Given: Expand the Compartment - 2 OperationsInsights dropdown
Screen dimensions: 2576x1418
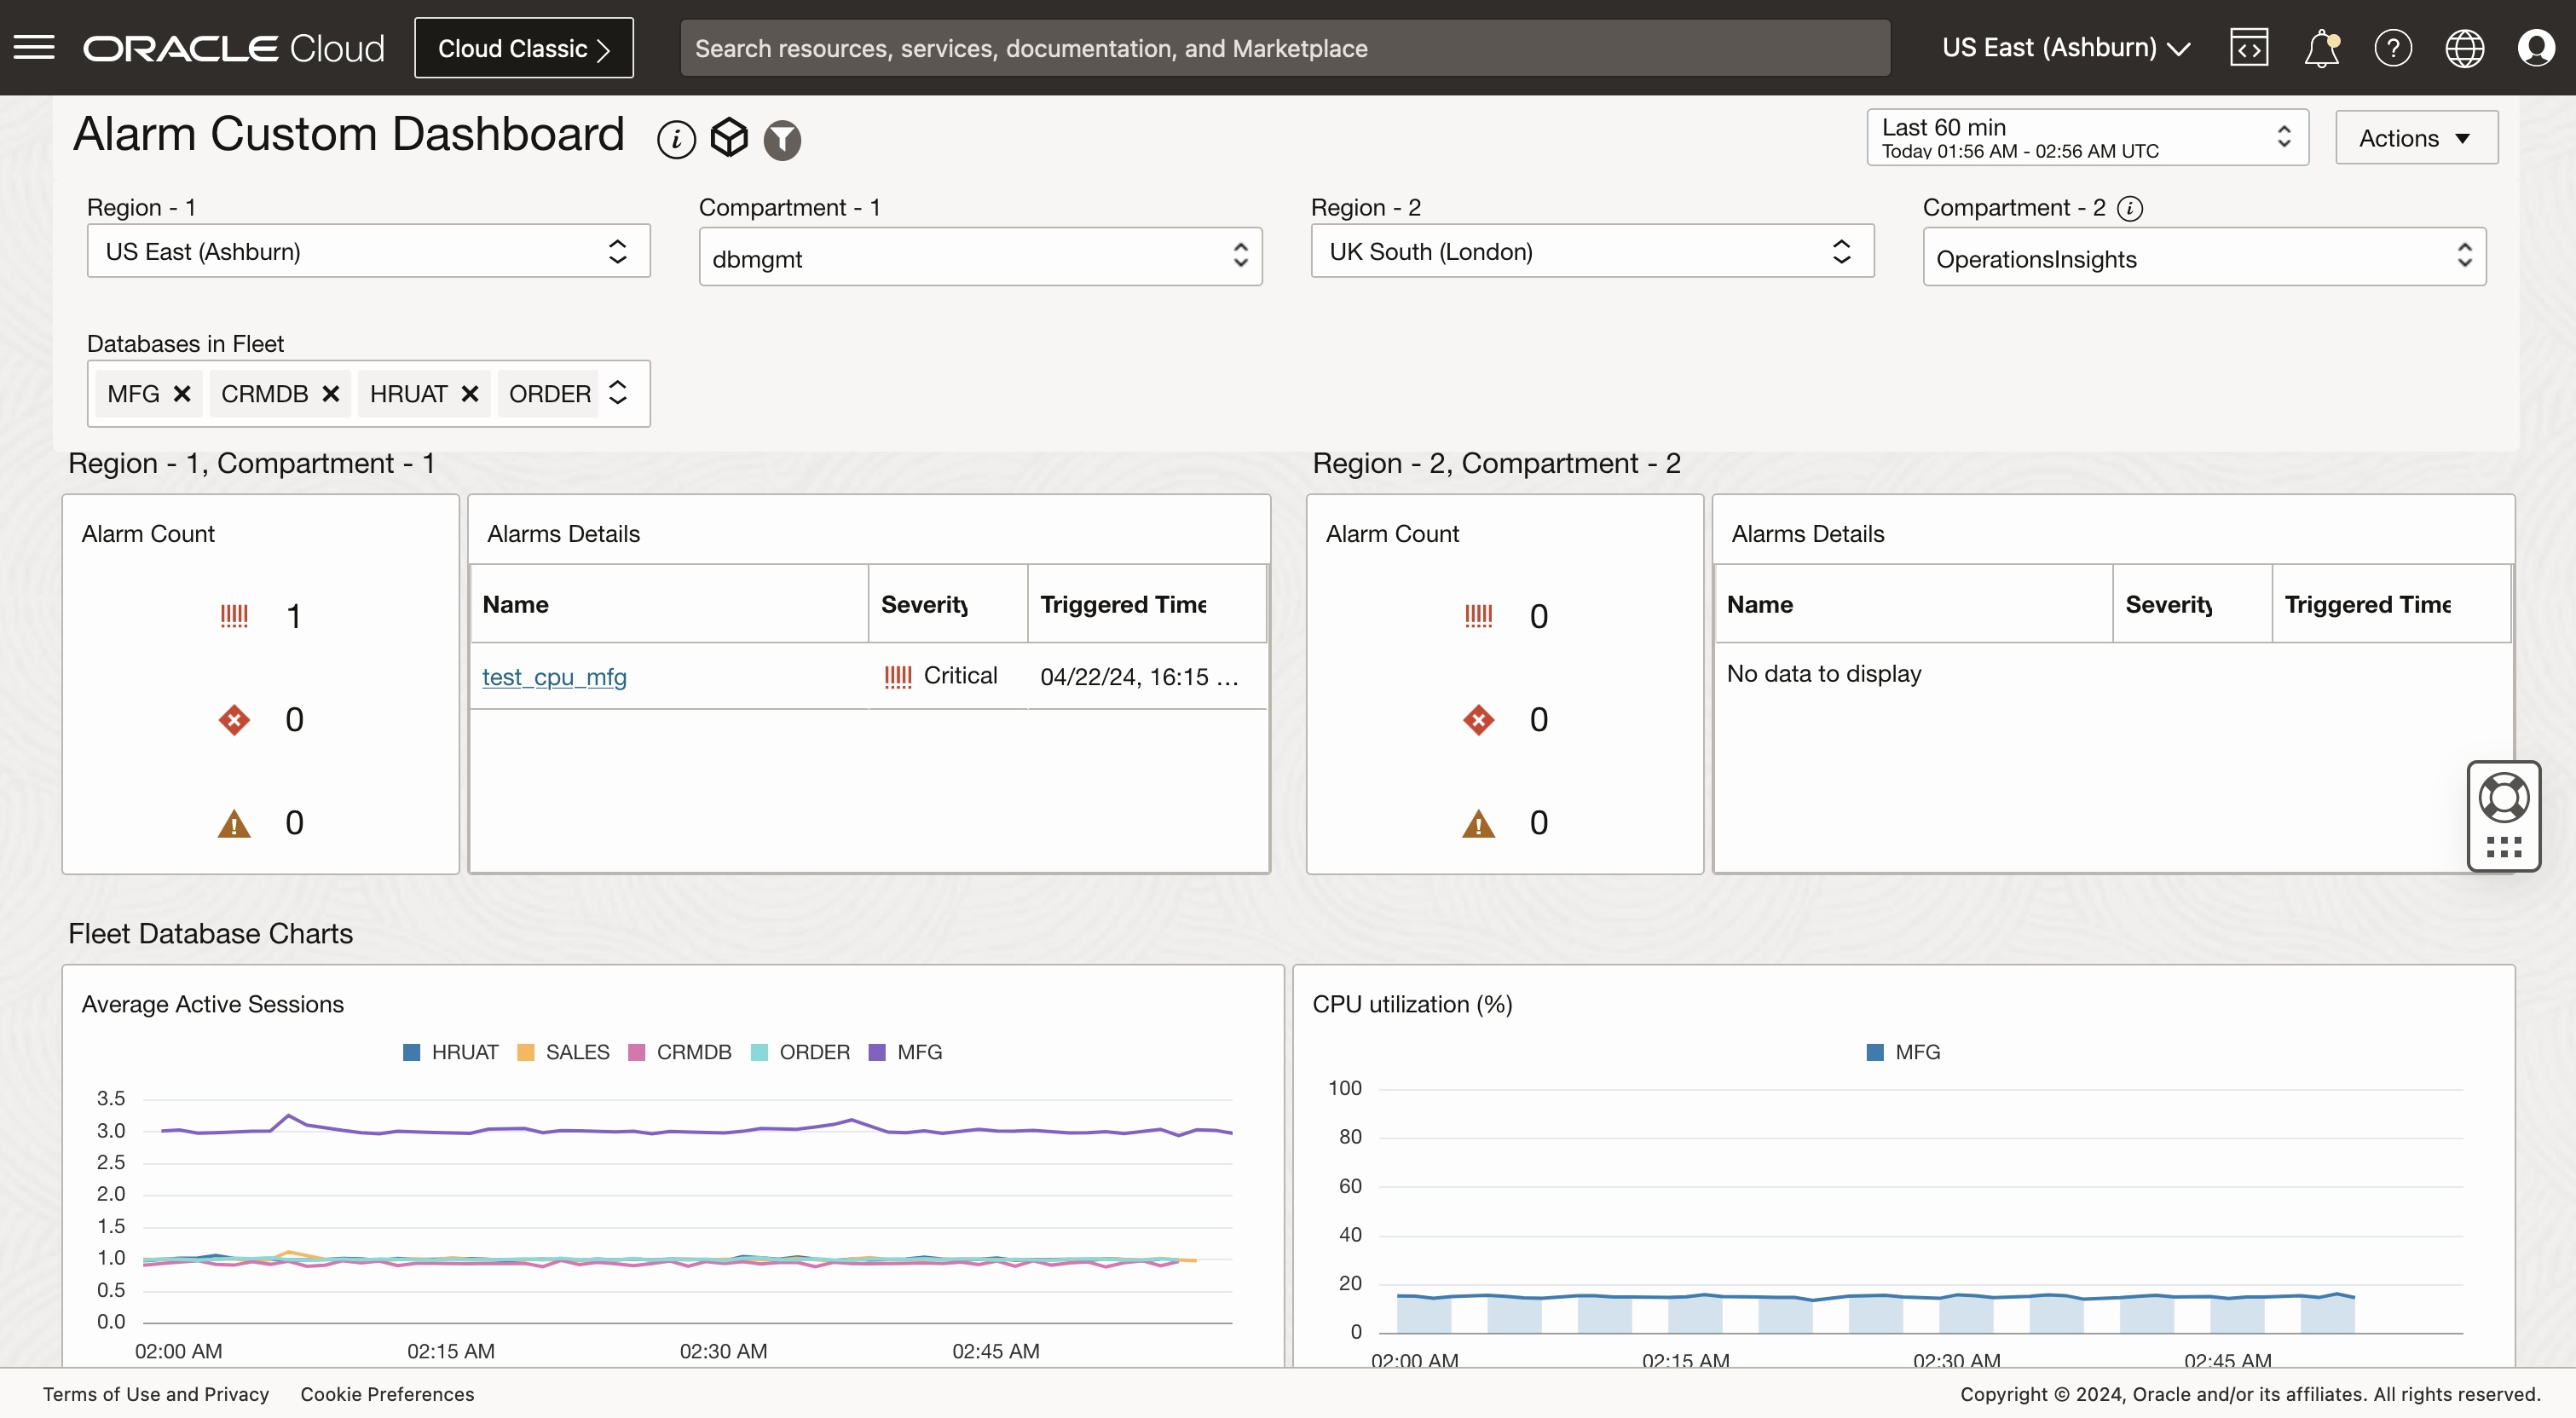Looking at the screenshot, I should 2203,258.
